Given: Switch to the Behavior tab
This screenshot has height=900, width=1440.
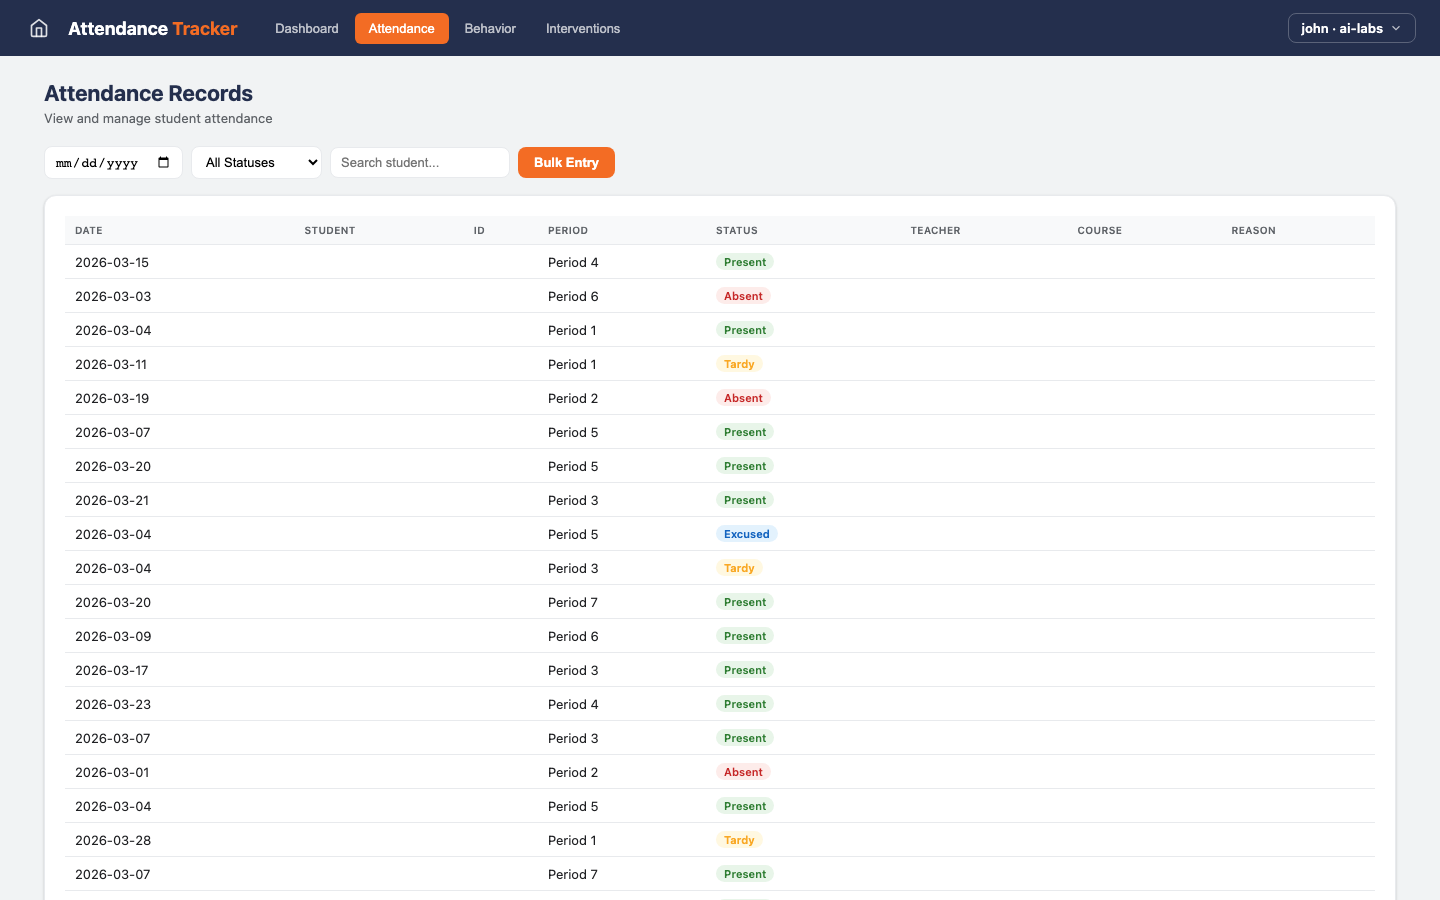Looking at the screenshot, I should [489, 28].
